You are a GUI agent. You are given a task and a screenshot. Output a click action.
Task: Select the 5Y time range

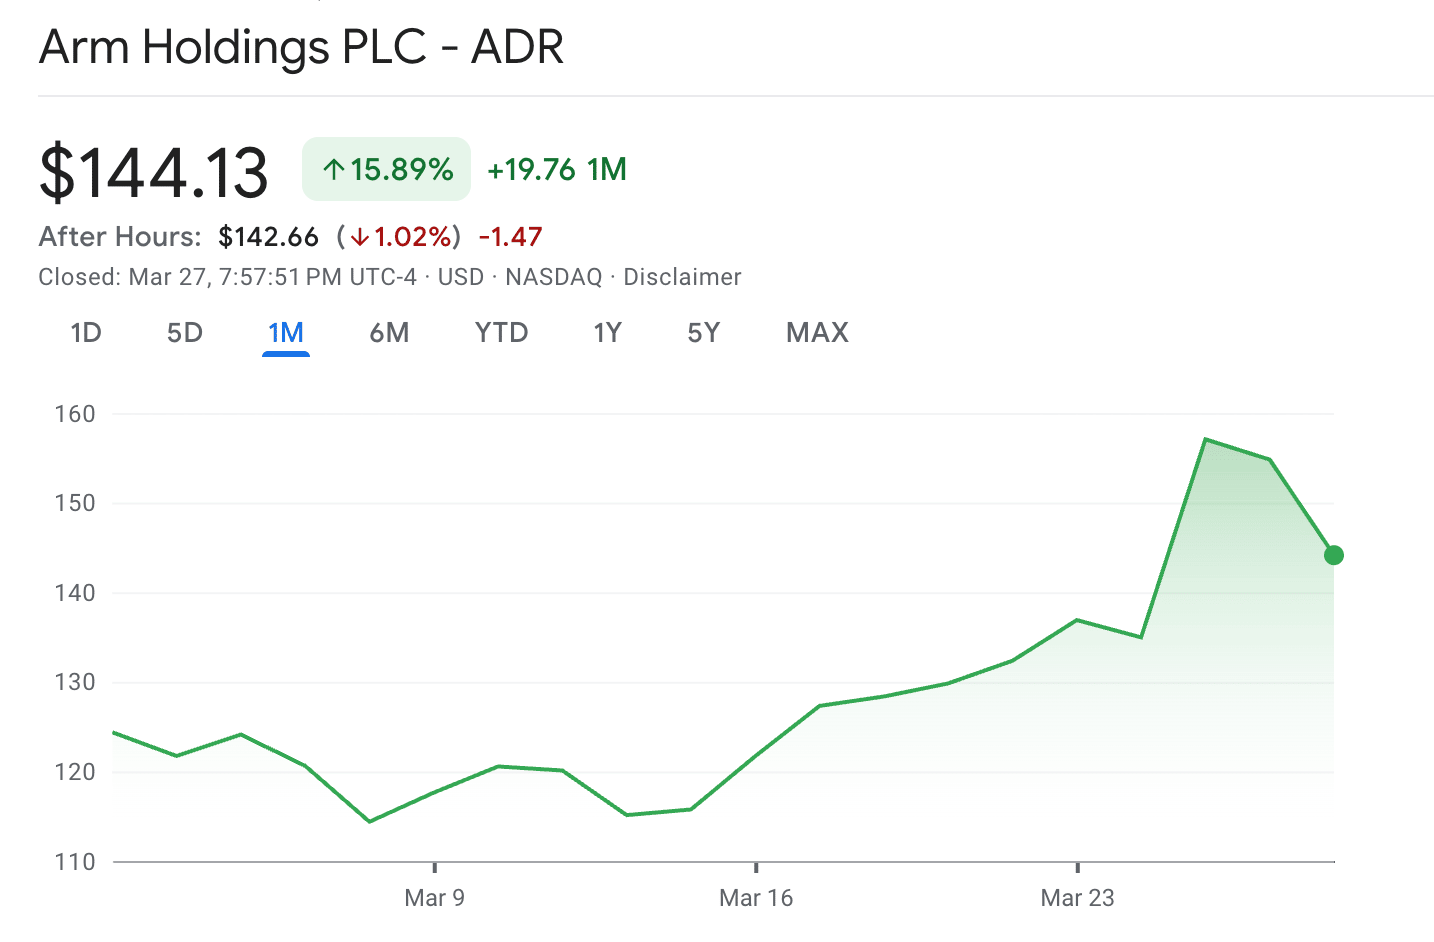(703, 333)
